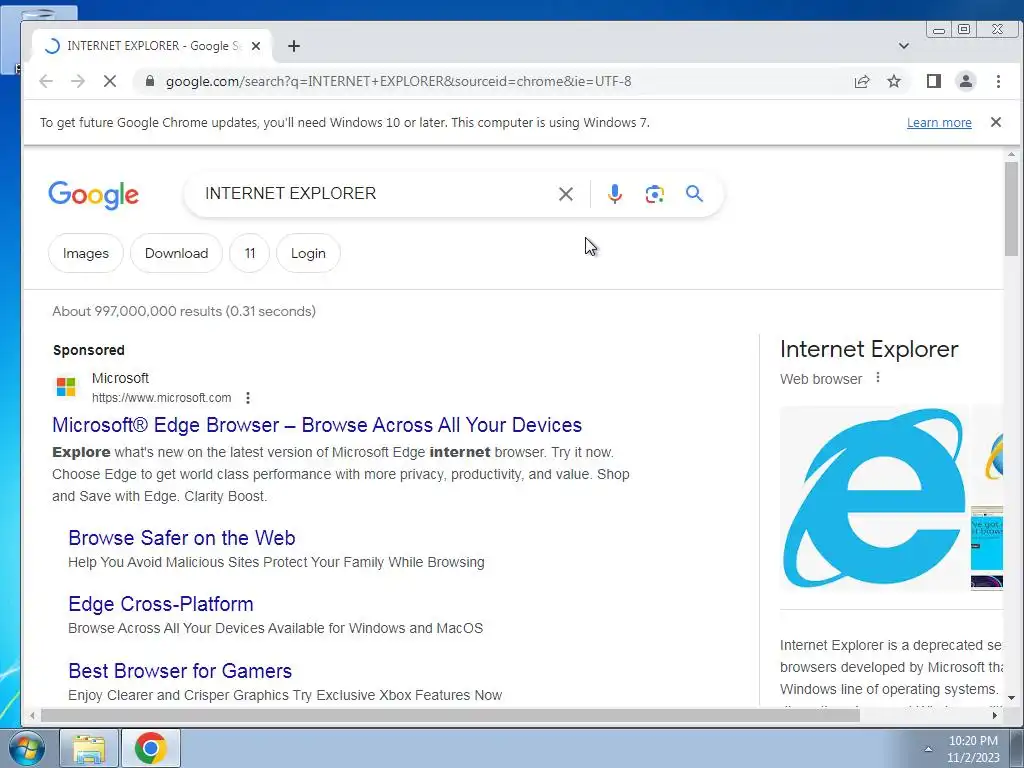Open Best Browser for Gamers link
Image resolution: width=1024 pixels, height=768 pixels.
(180, 671)
